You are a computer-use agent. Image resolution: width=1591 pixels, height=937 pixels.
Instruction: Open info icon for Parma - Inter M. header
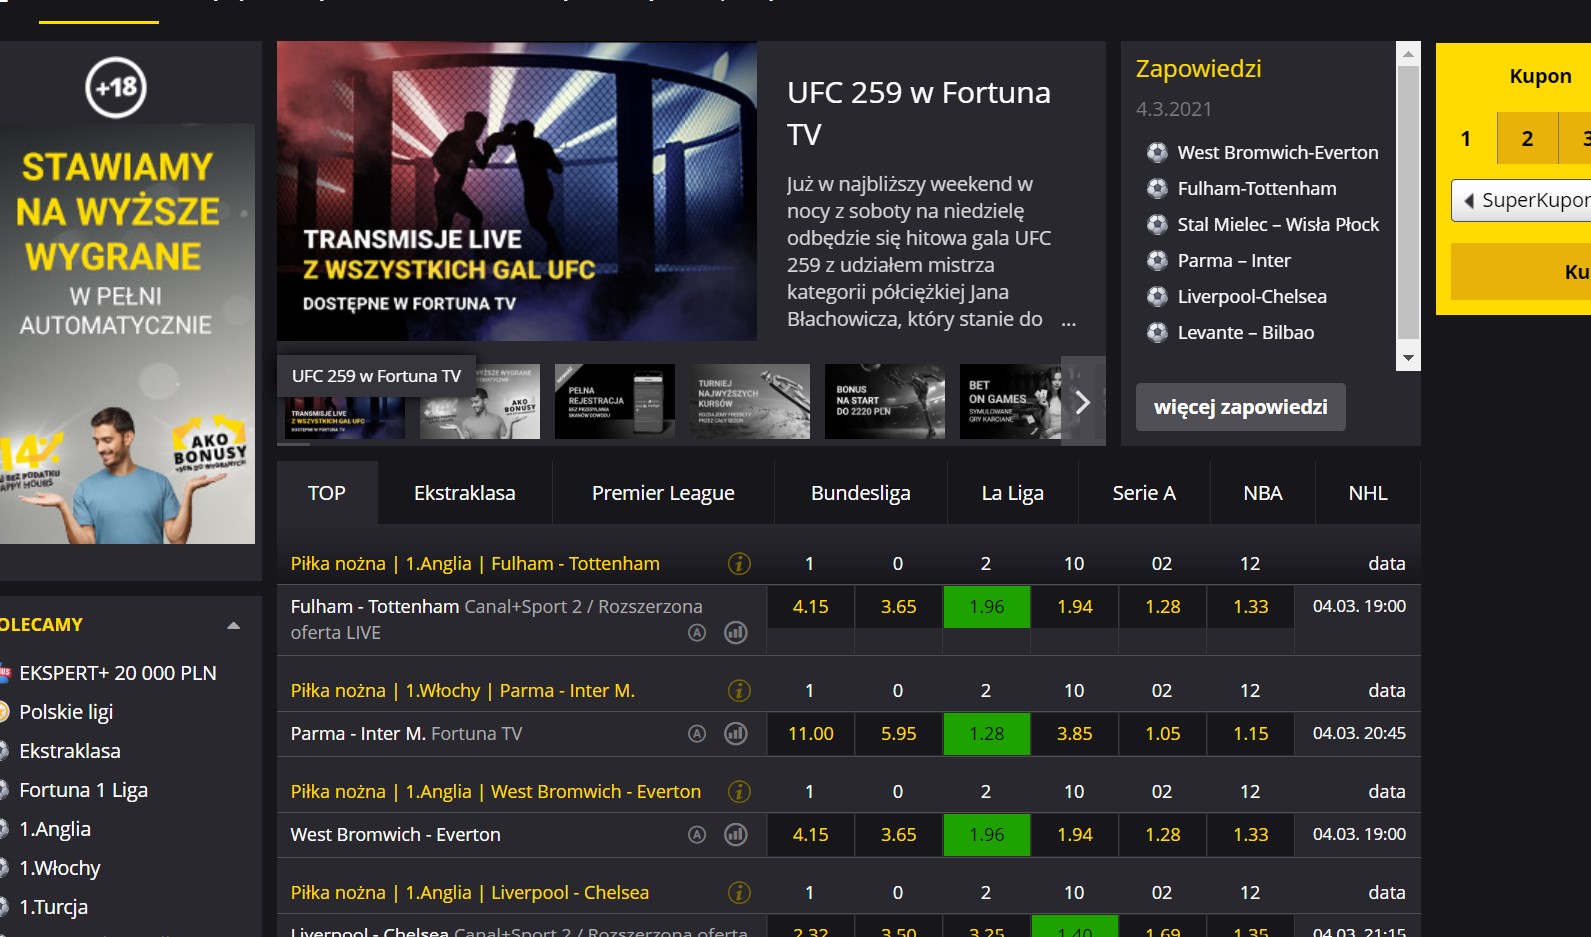pos(739,690)
